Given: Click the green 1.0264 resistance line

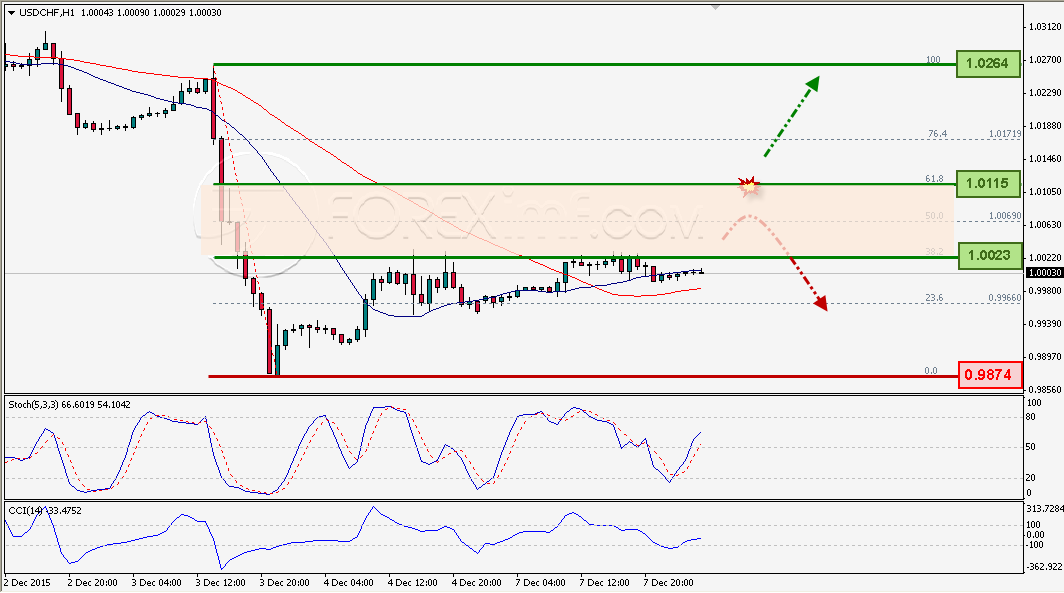Looking at the screenshot, I should pos(585,64).
